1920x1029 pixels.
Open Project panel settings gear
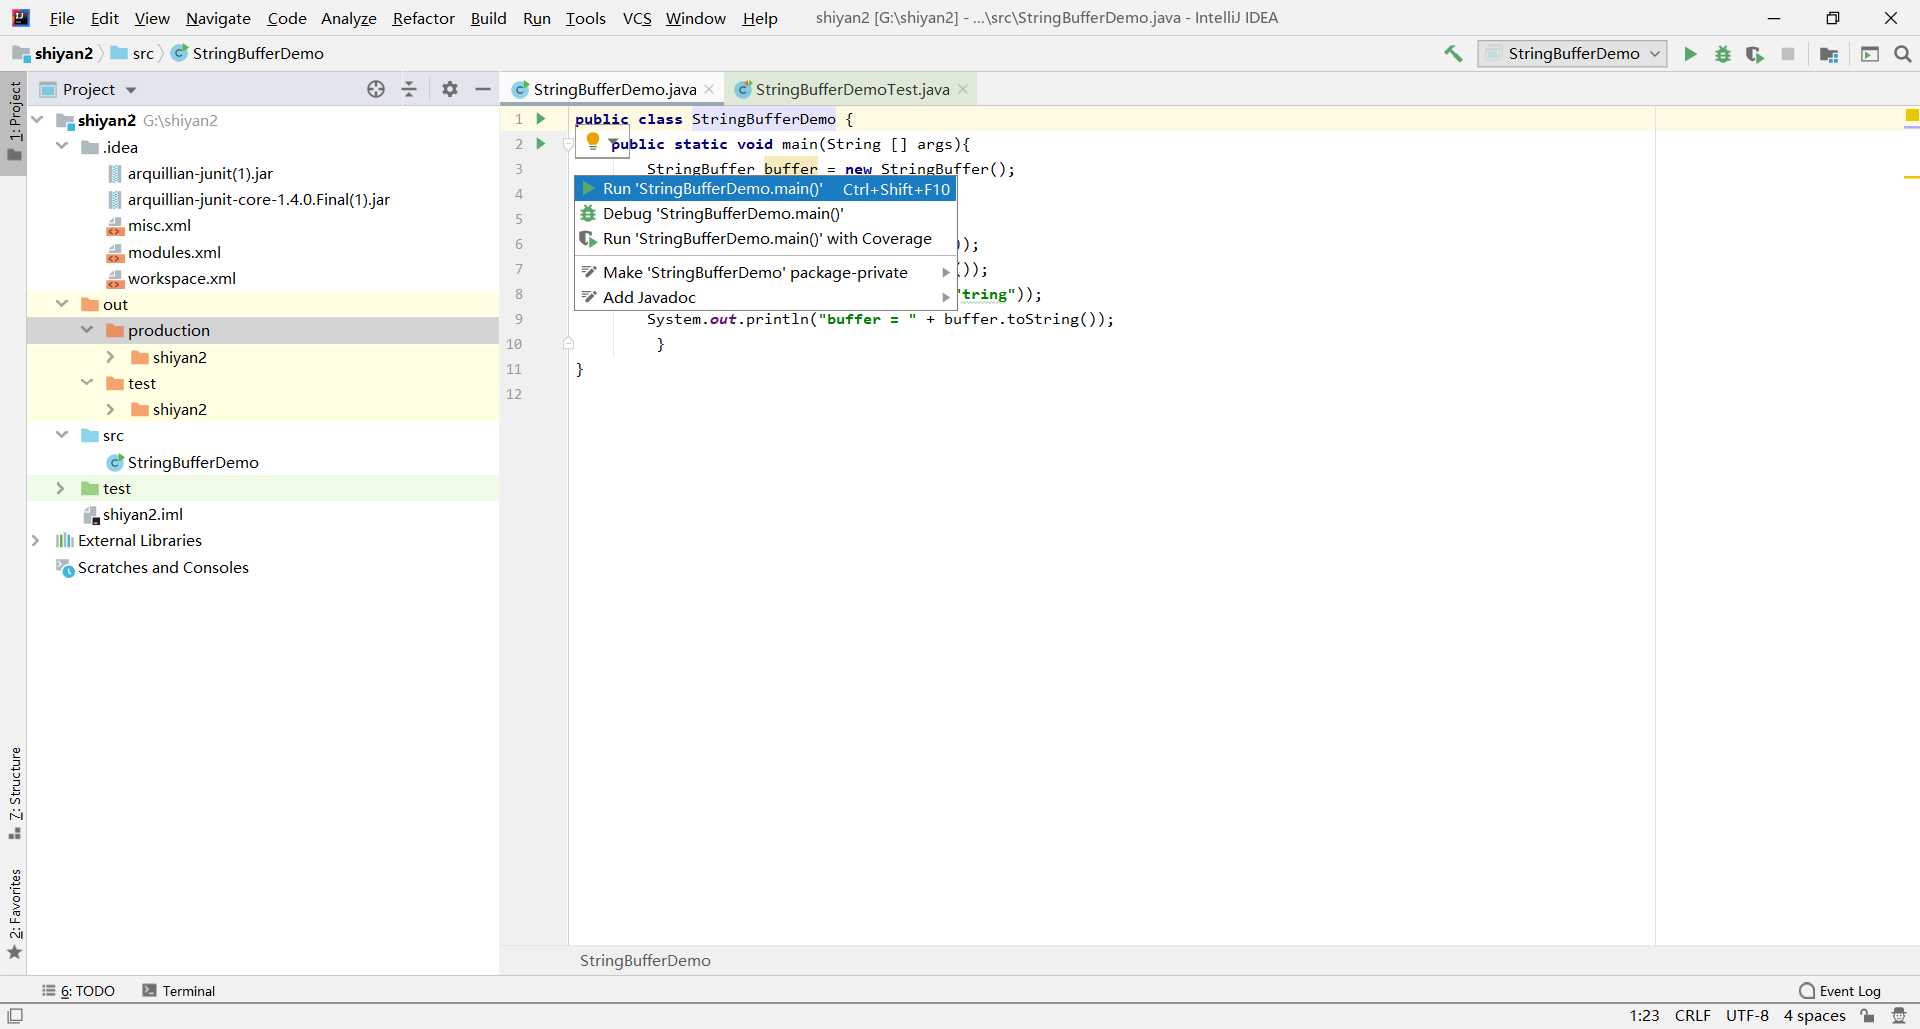click(450, 89)
